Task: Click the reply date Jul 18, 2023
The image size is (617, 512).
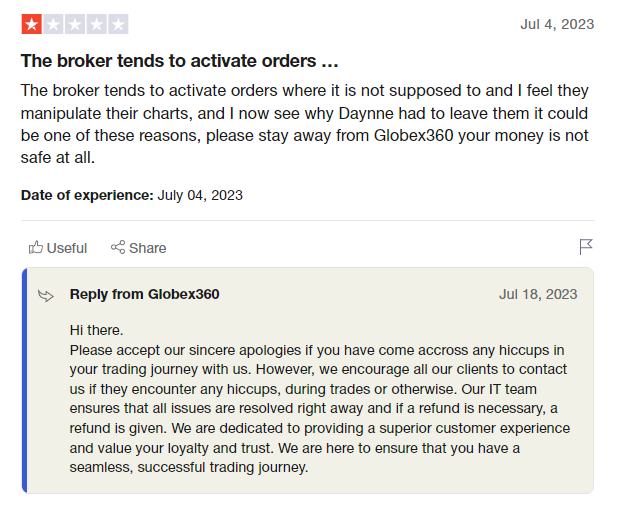Action: click(538, 294)
